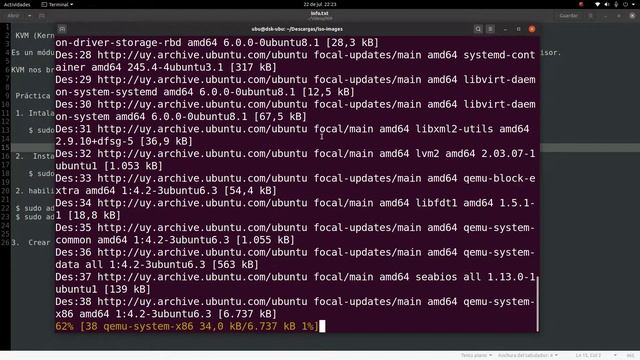640x360 pixels.
Task: Close the editor window info.txt
Action: click(x=632, y=16)
